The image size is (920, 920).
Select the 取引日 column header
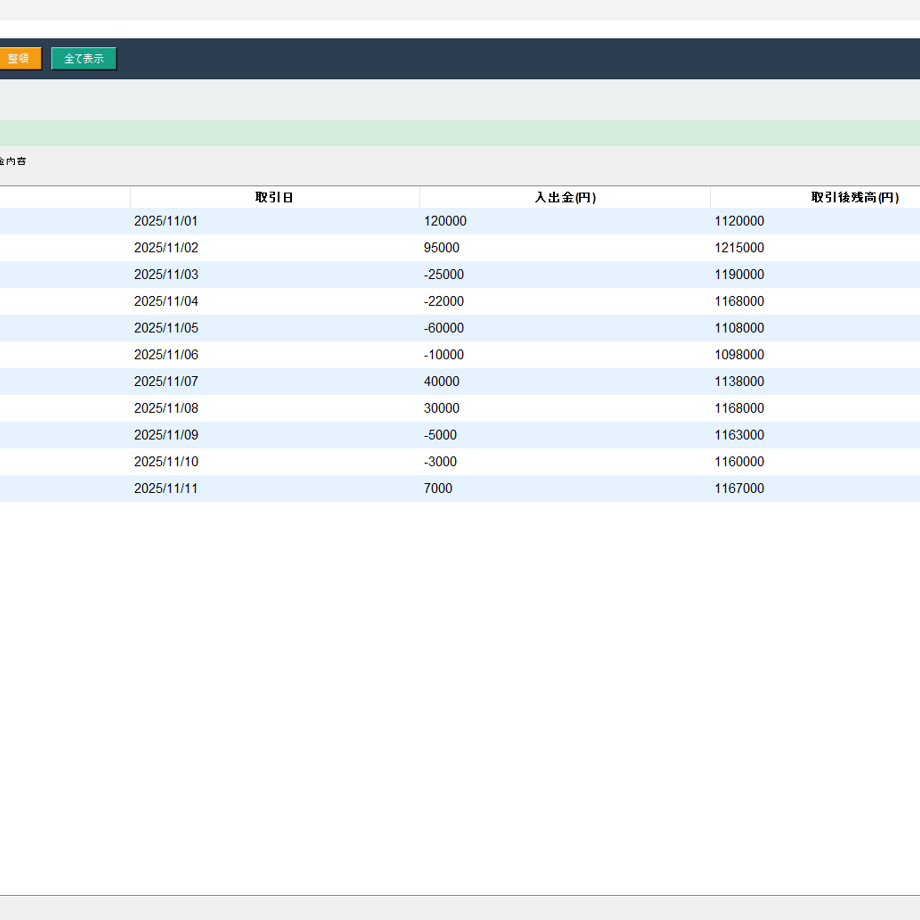click(275, 197)
